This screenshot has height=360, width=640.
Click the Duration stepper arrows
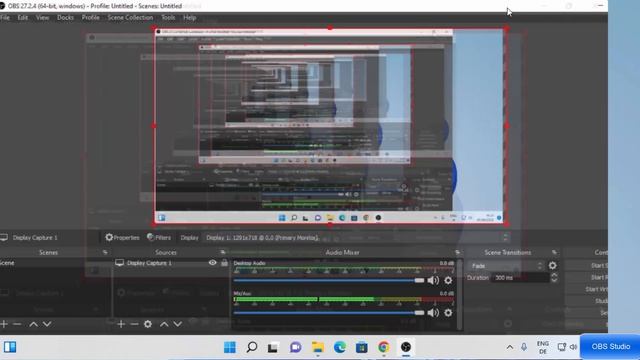coord(554,278)
